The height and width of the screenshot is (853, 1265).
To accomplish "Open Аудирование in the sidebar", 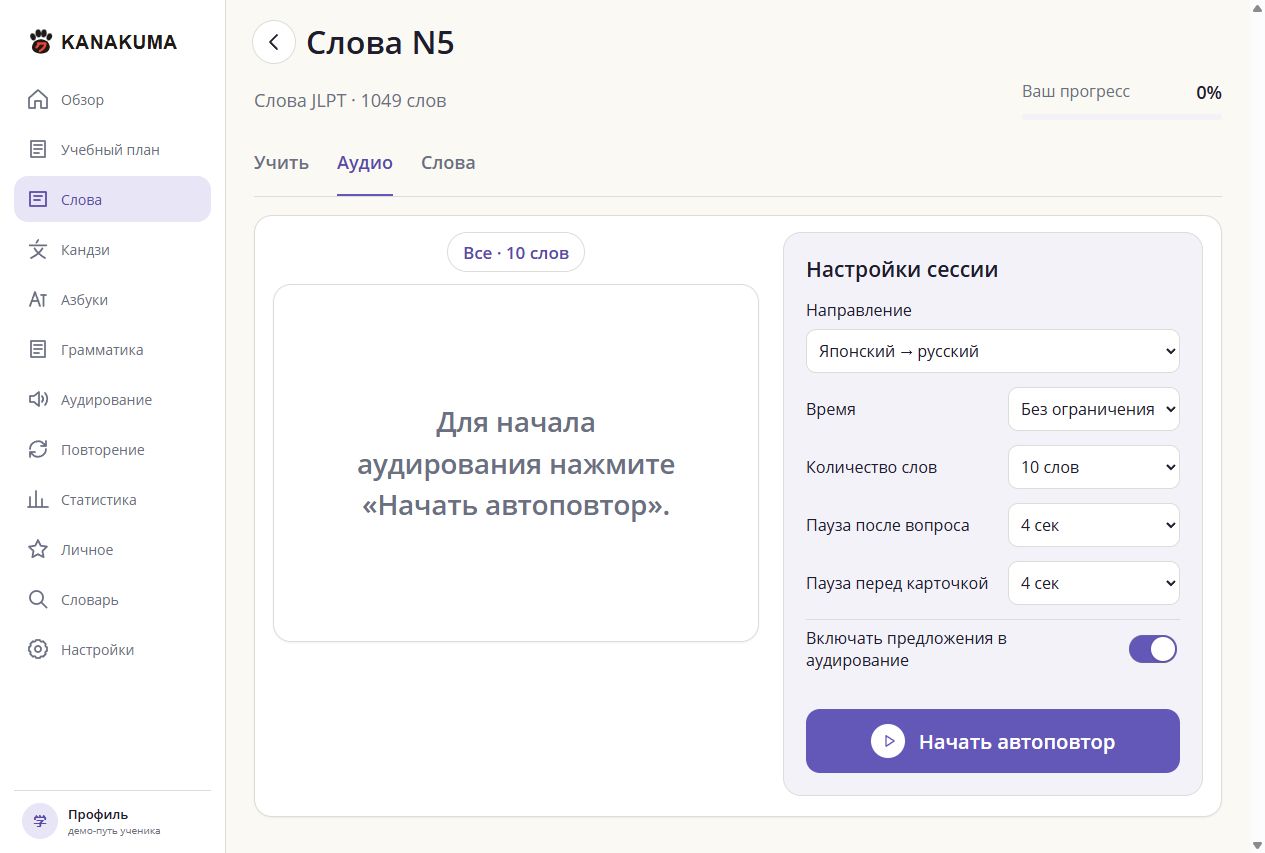I will [112, 400].
